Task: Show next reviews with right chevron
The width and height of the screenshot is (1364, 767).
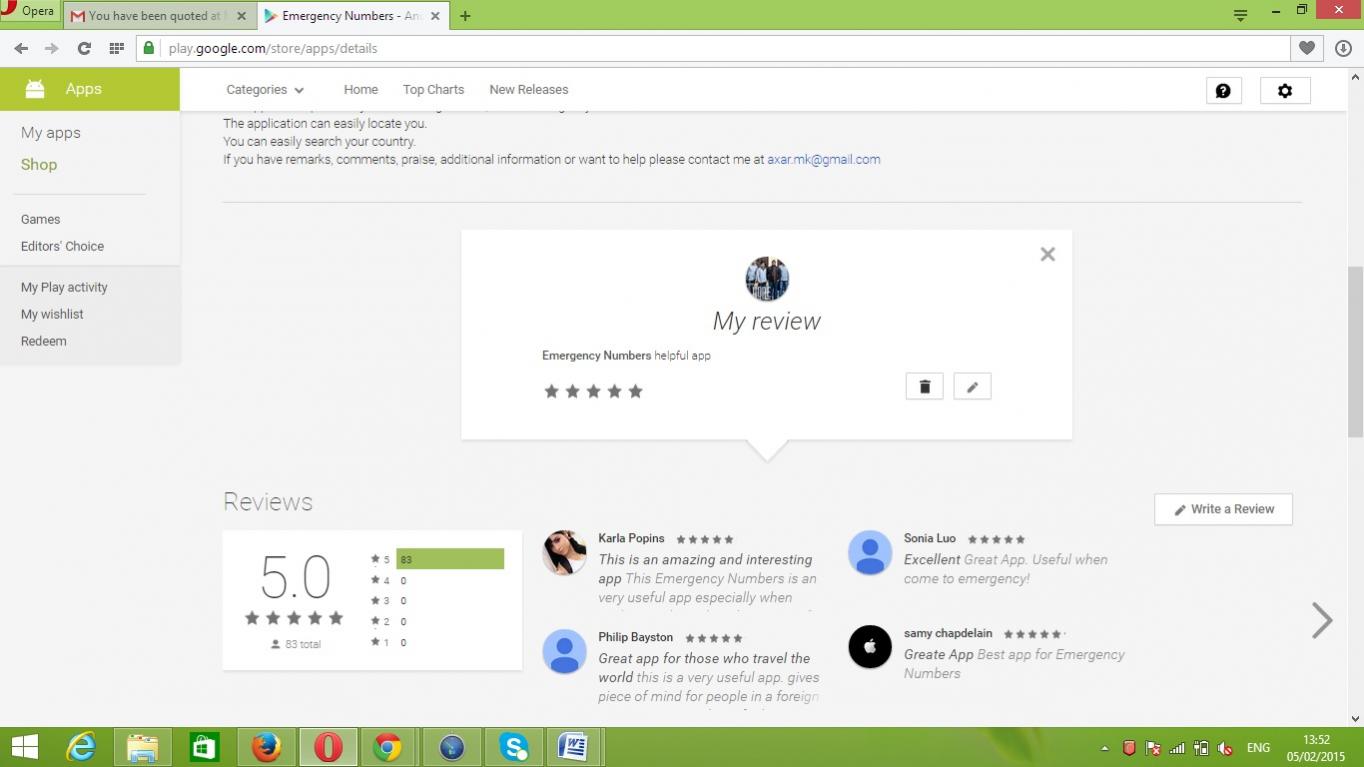Action: pos(1322,620)
